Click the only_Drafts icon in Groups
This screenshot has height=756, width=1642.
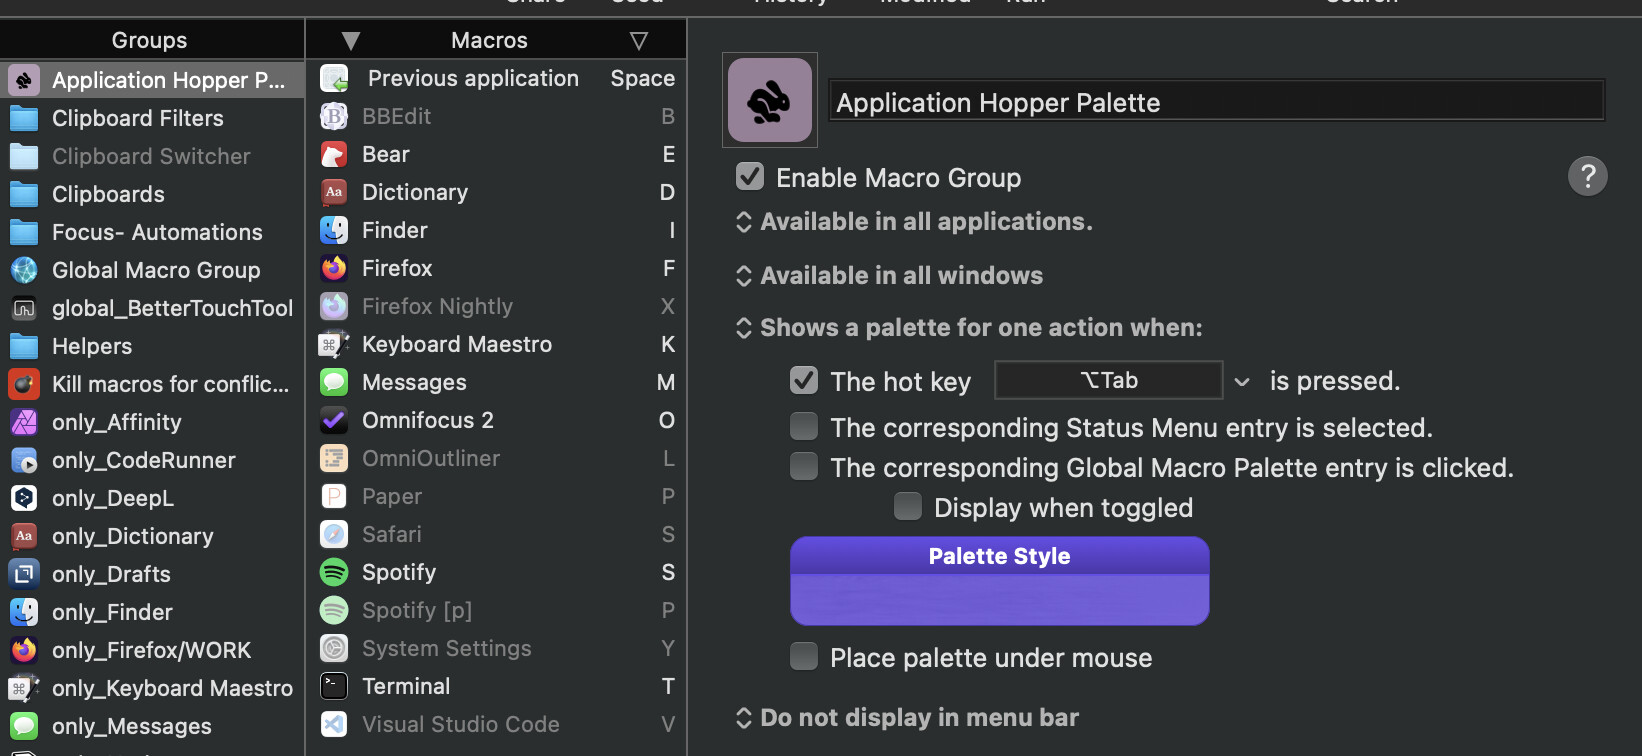pyautogui.click(x=24, y=574)
